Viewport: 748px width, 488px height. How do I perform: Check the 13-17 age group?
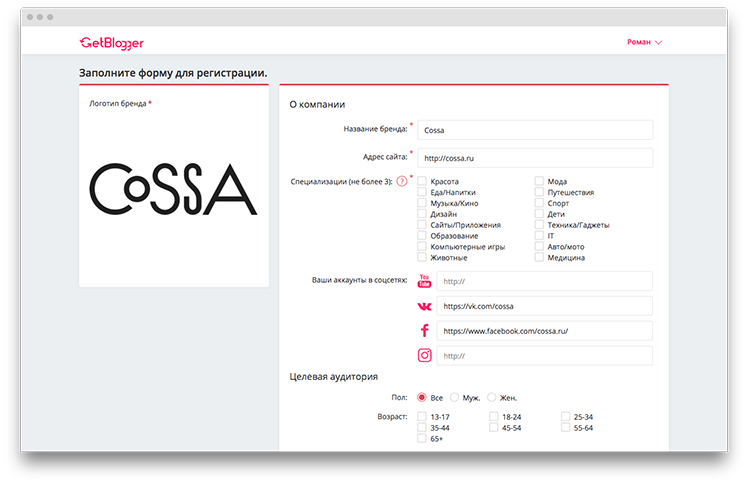click(x=422, y=416)
